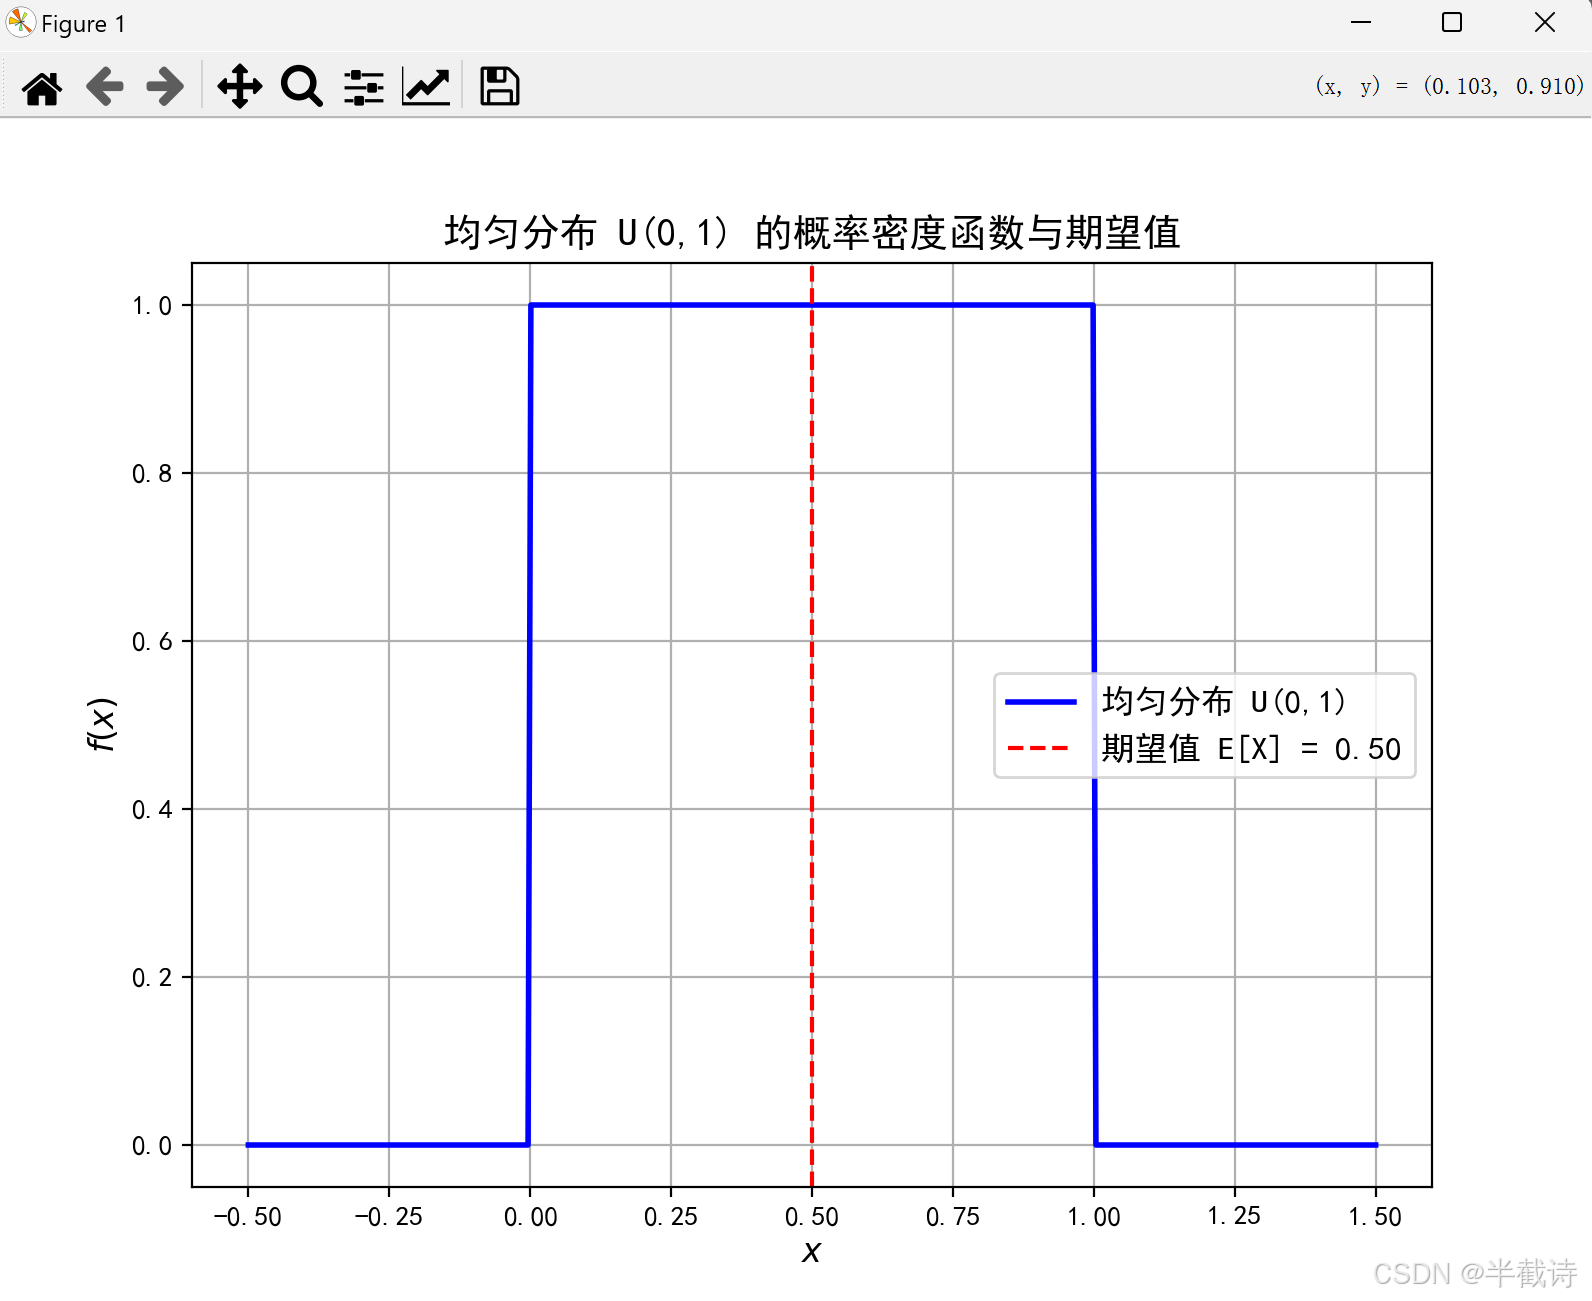The height and width of the screenshot is (1301, 1592).
Task: Maximize the Figure 1 window
Action: tap(1452, 22)
